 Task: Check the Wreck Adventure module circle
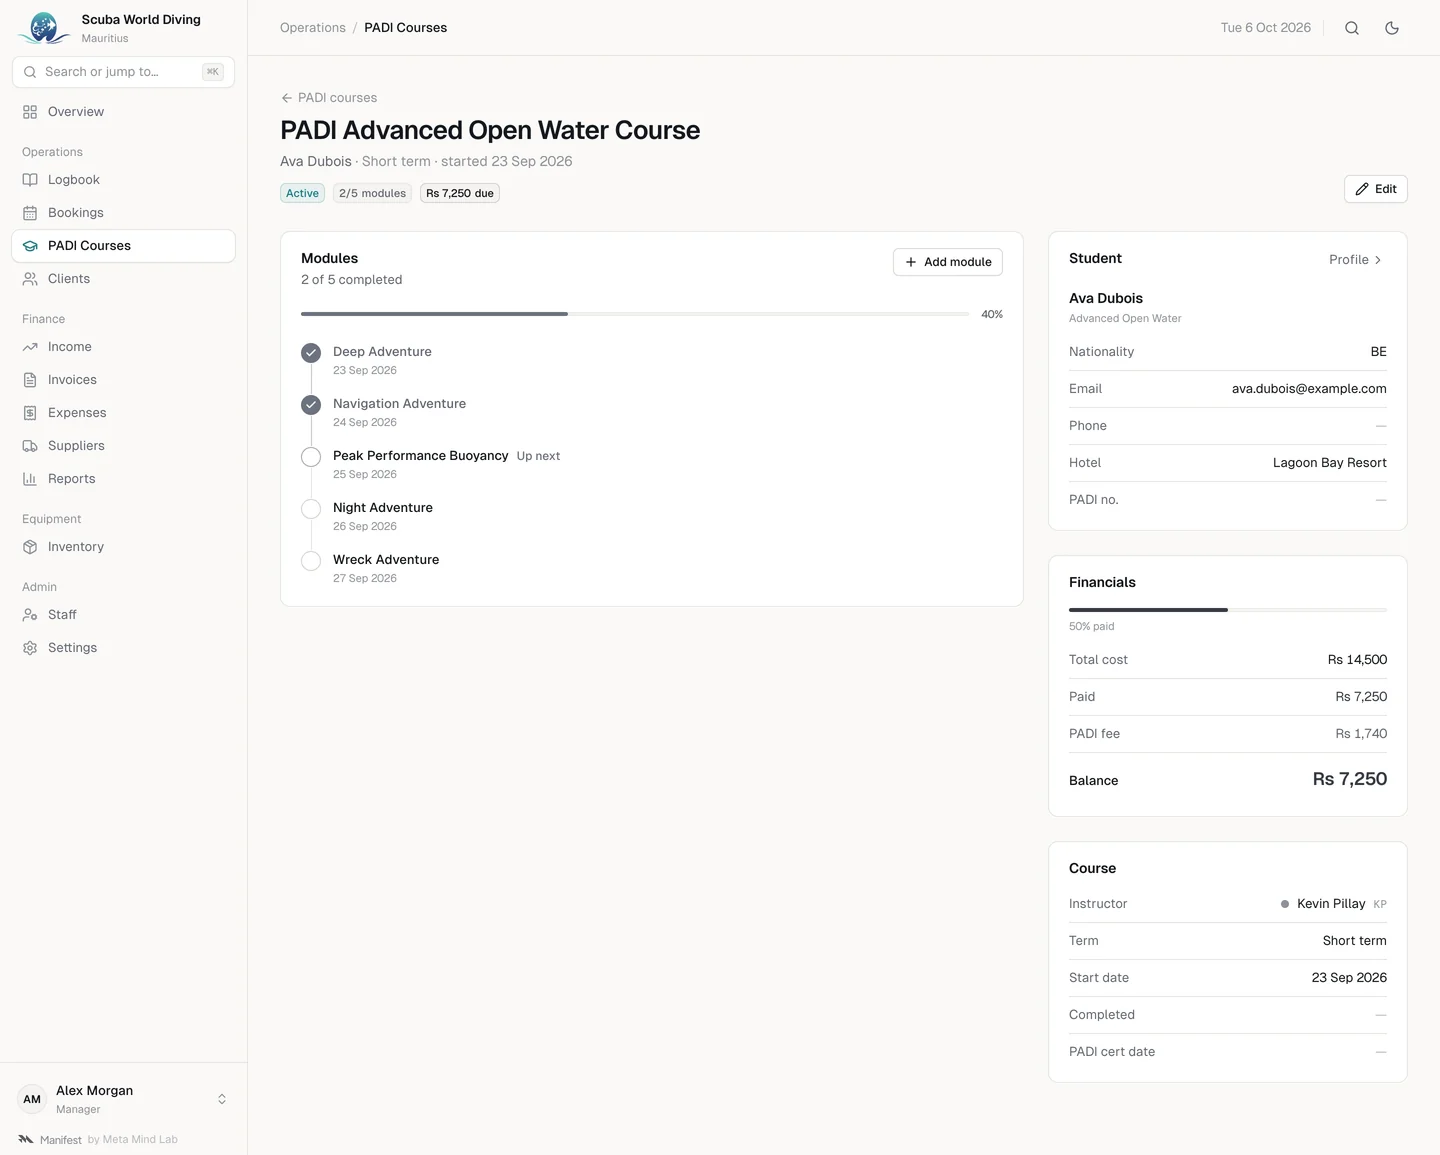(311, 561)
